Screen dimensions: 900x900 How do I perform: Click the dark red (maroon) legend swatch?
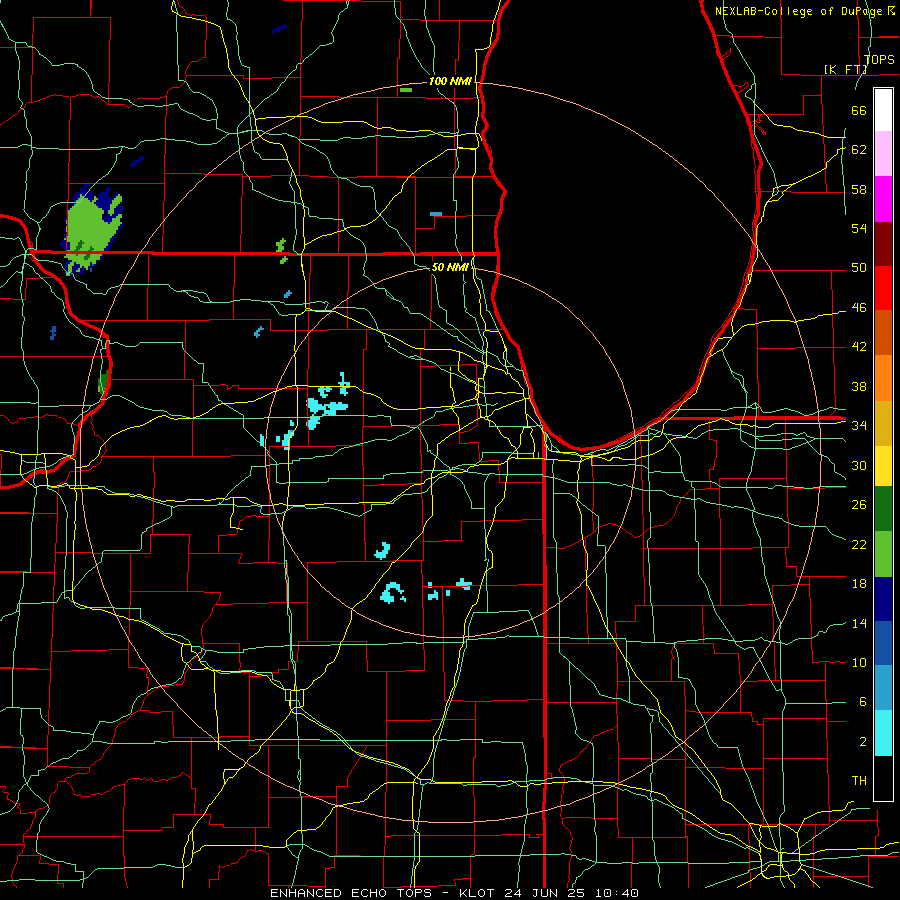[883, 243]
